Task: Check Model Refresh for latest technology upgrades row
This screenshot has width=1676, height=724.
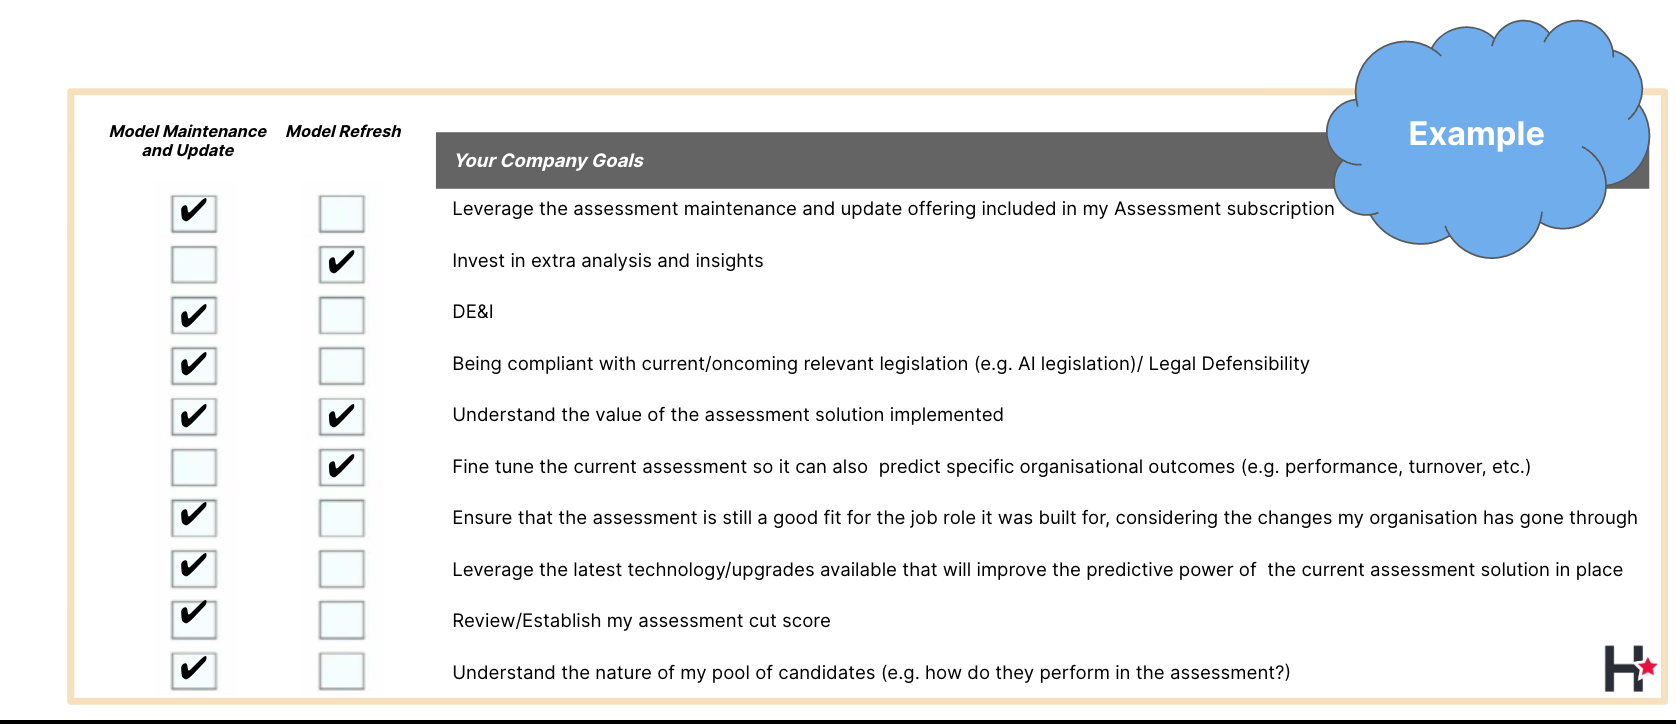Action: point(341,568)
